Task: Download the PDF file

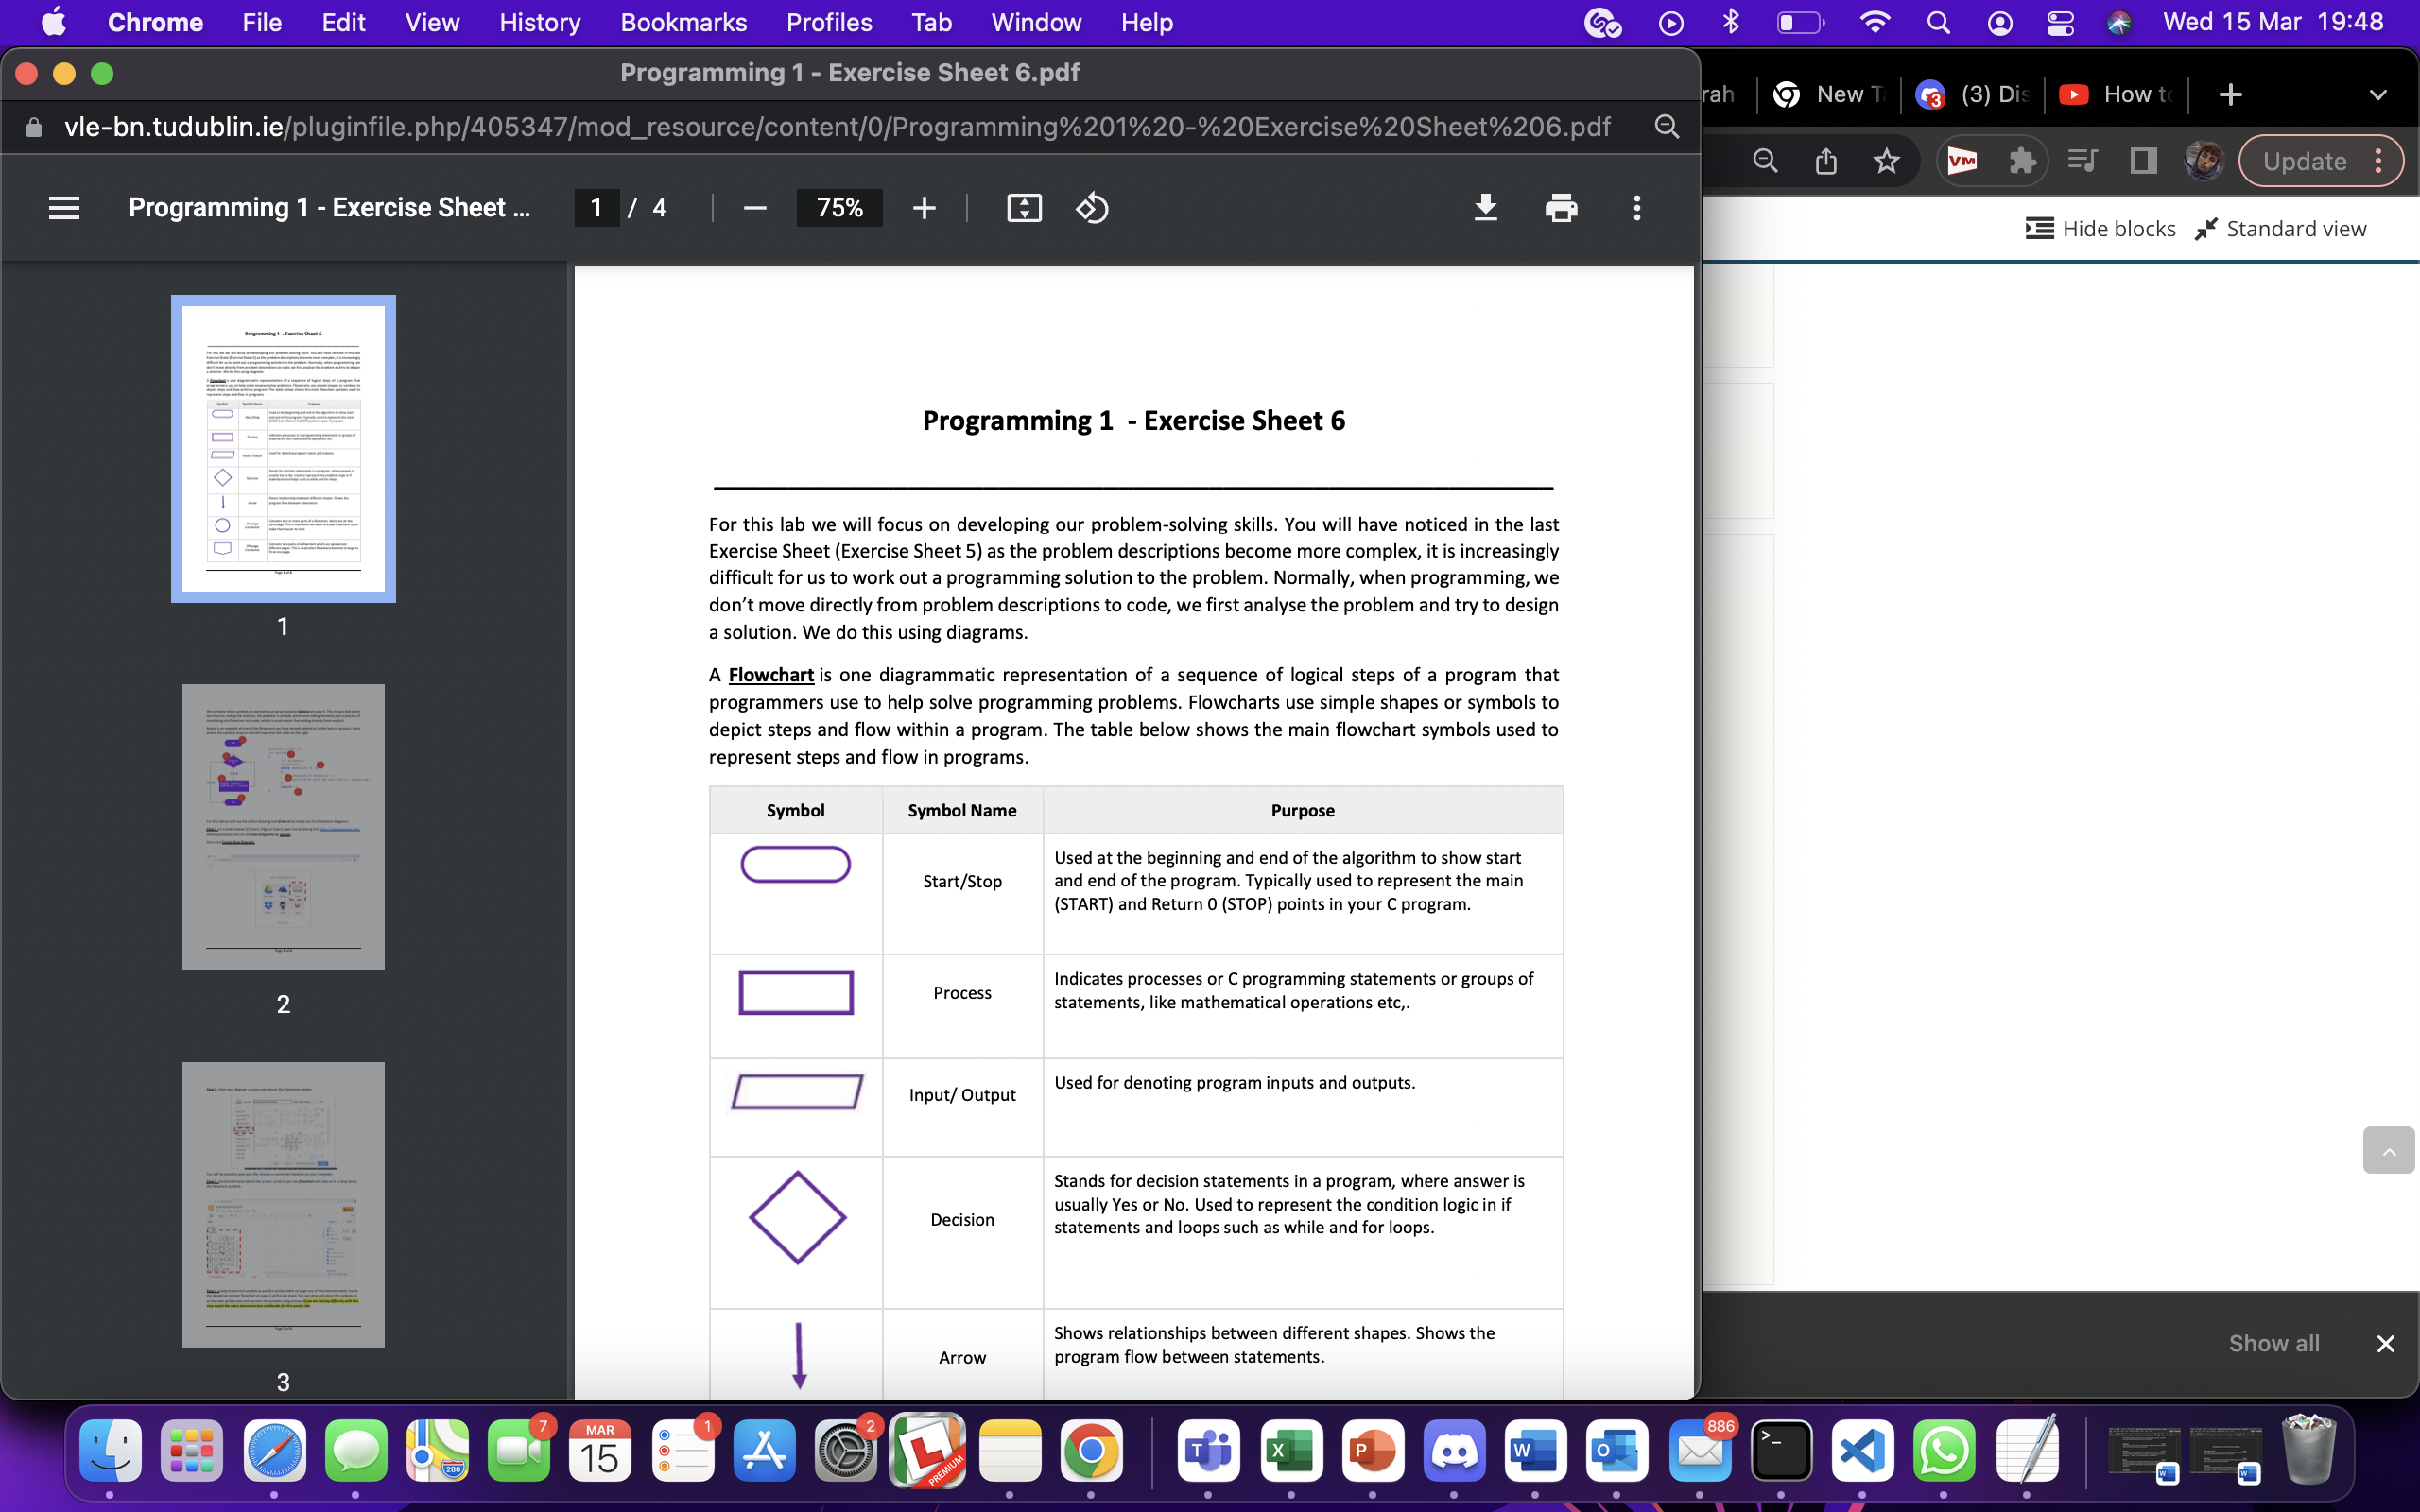Action: point(1486,207)
